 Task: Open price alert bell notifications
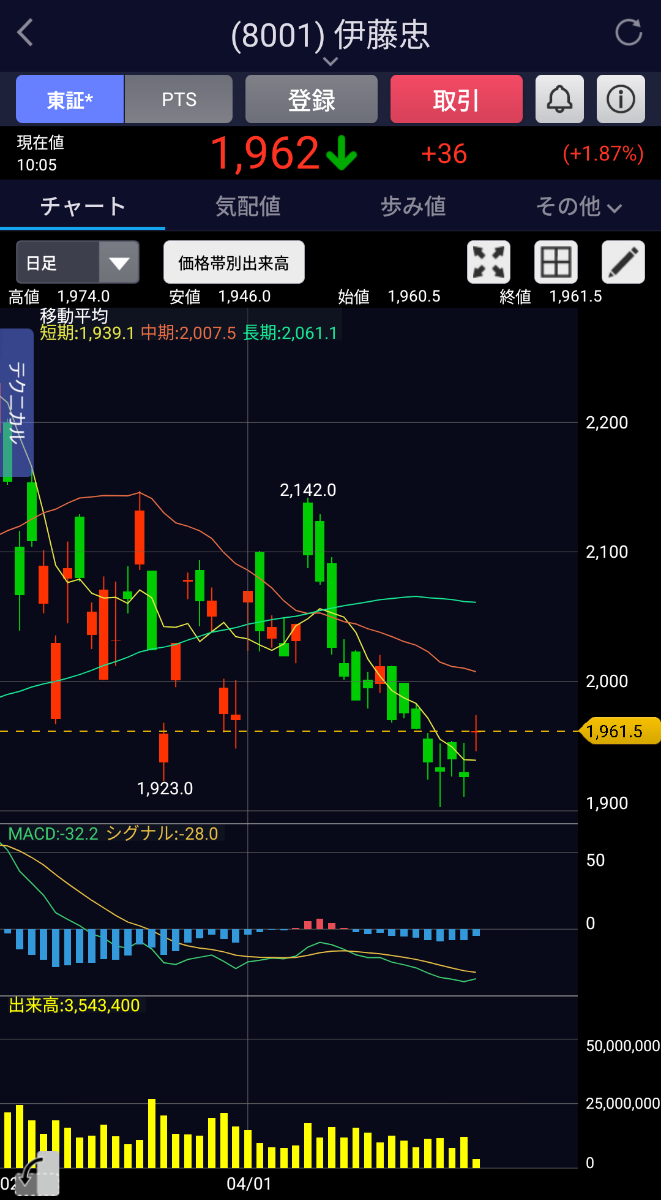pyautogui.click(x=559, y=99)
